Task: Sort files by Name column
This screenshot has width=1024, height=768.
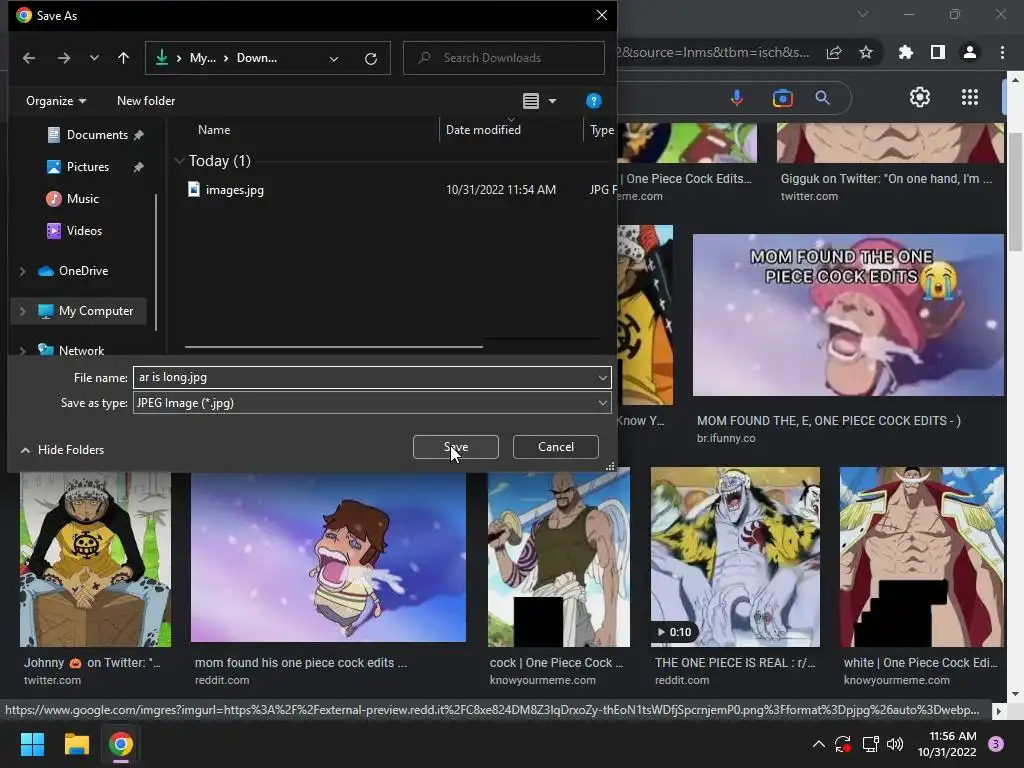Action: (214, 130)
